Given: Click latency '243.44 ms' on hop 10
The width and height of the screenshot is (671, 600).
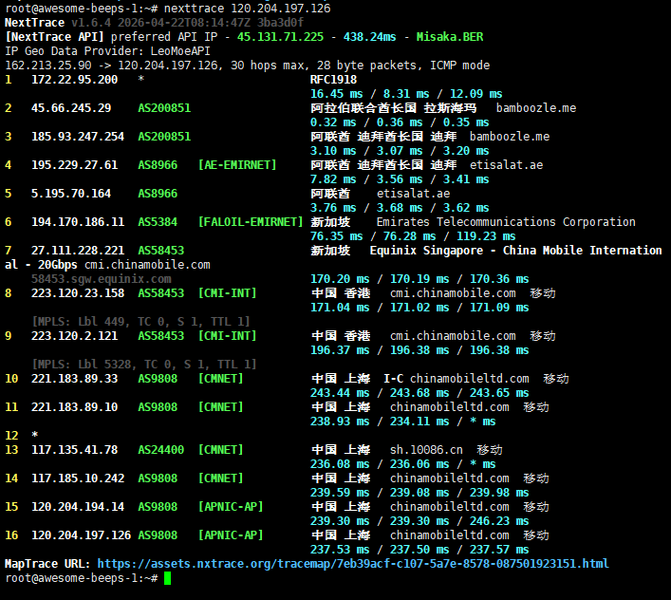Looking at the screenshot, I should (x=340, y=393).
